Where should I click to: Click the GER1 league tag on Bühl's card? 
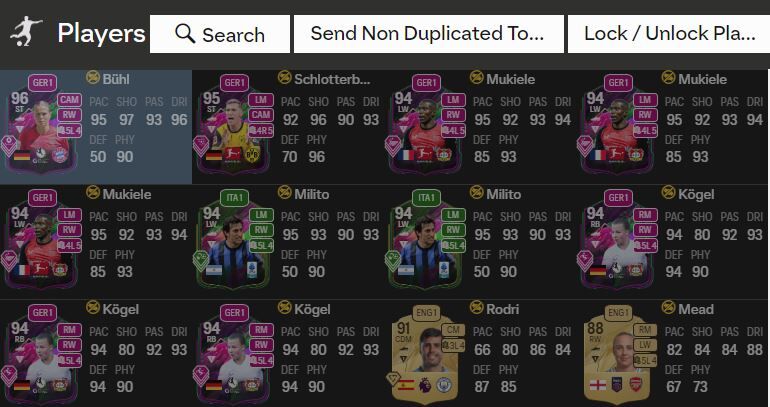coord(42,83)
